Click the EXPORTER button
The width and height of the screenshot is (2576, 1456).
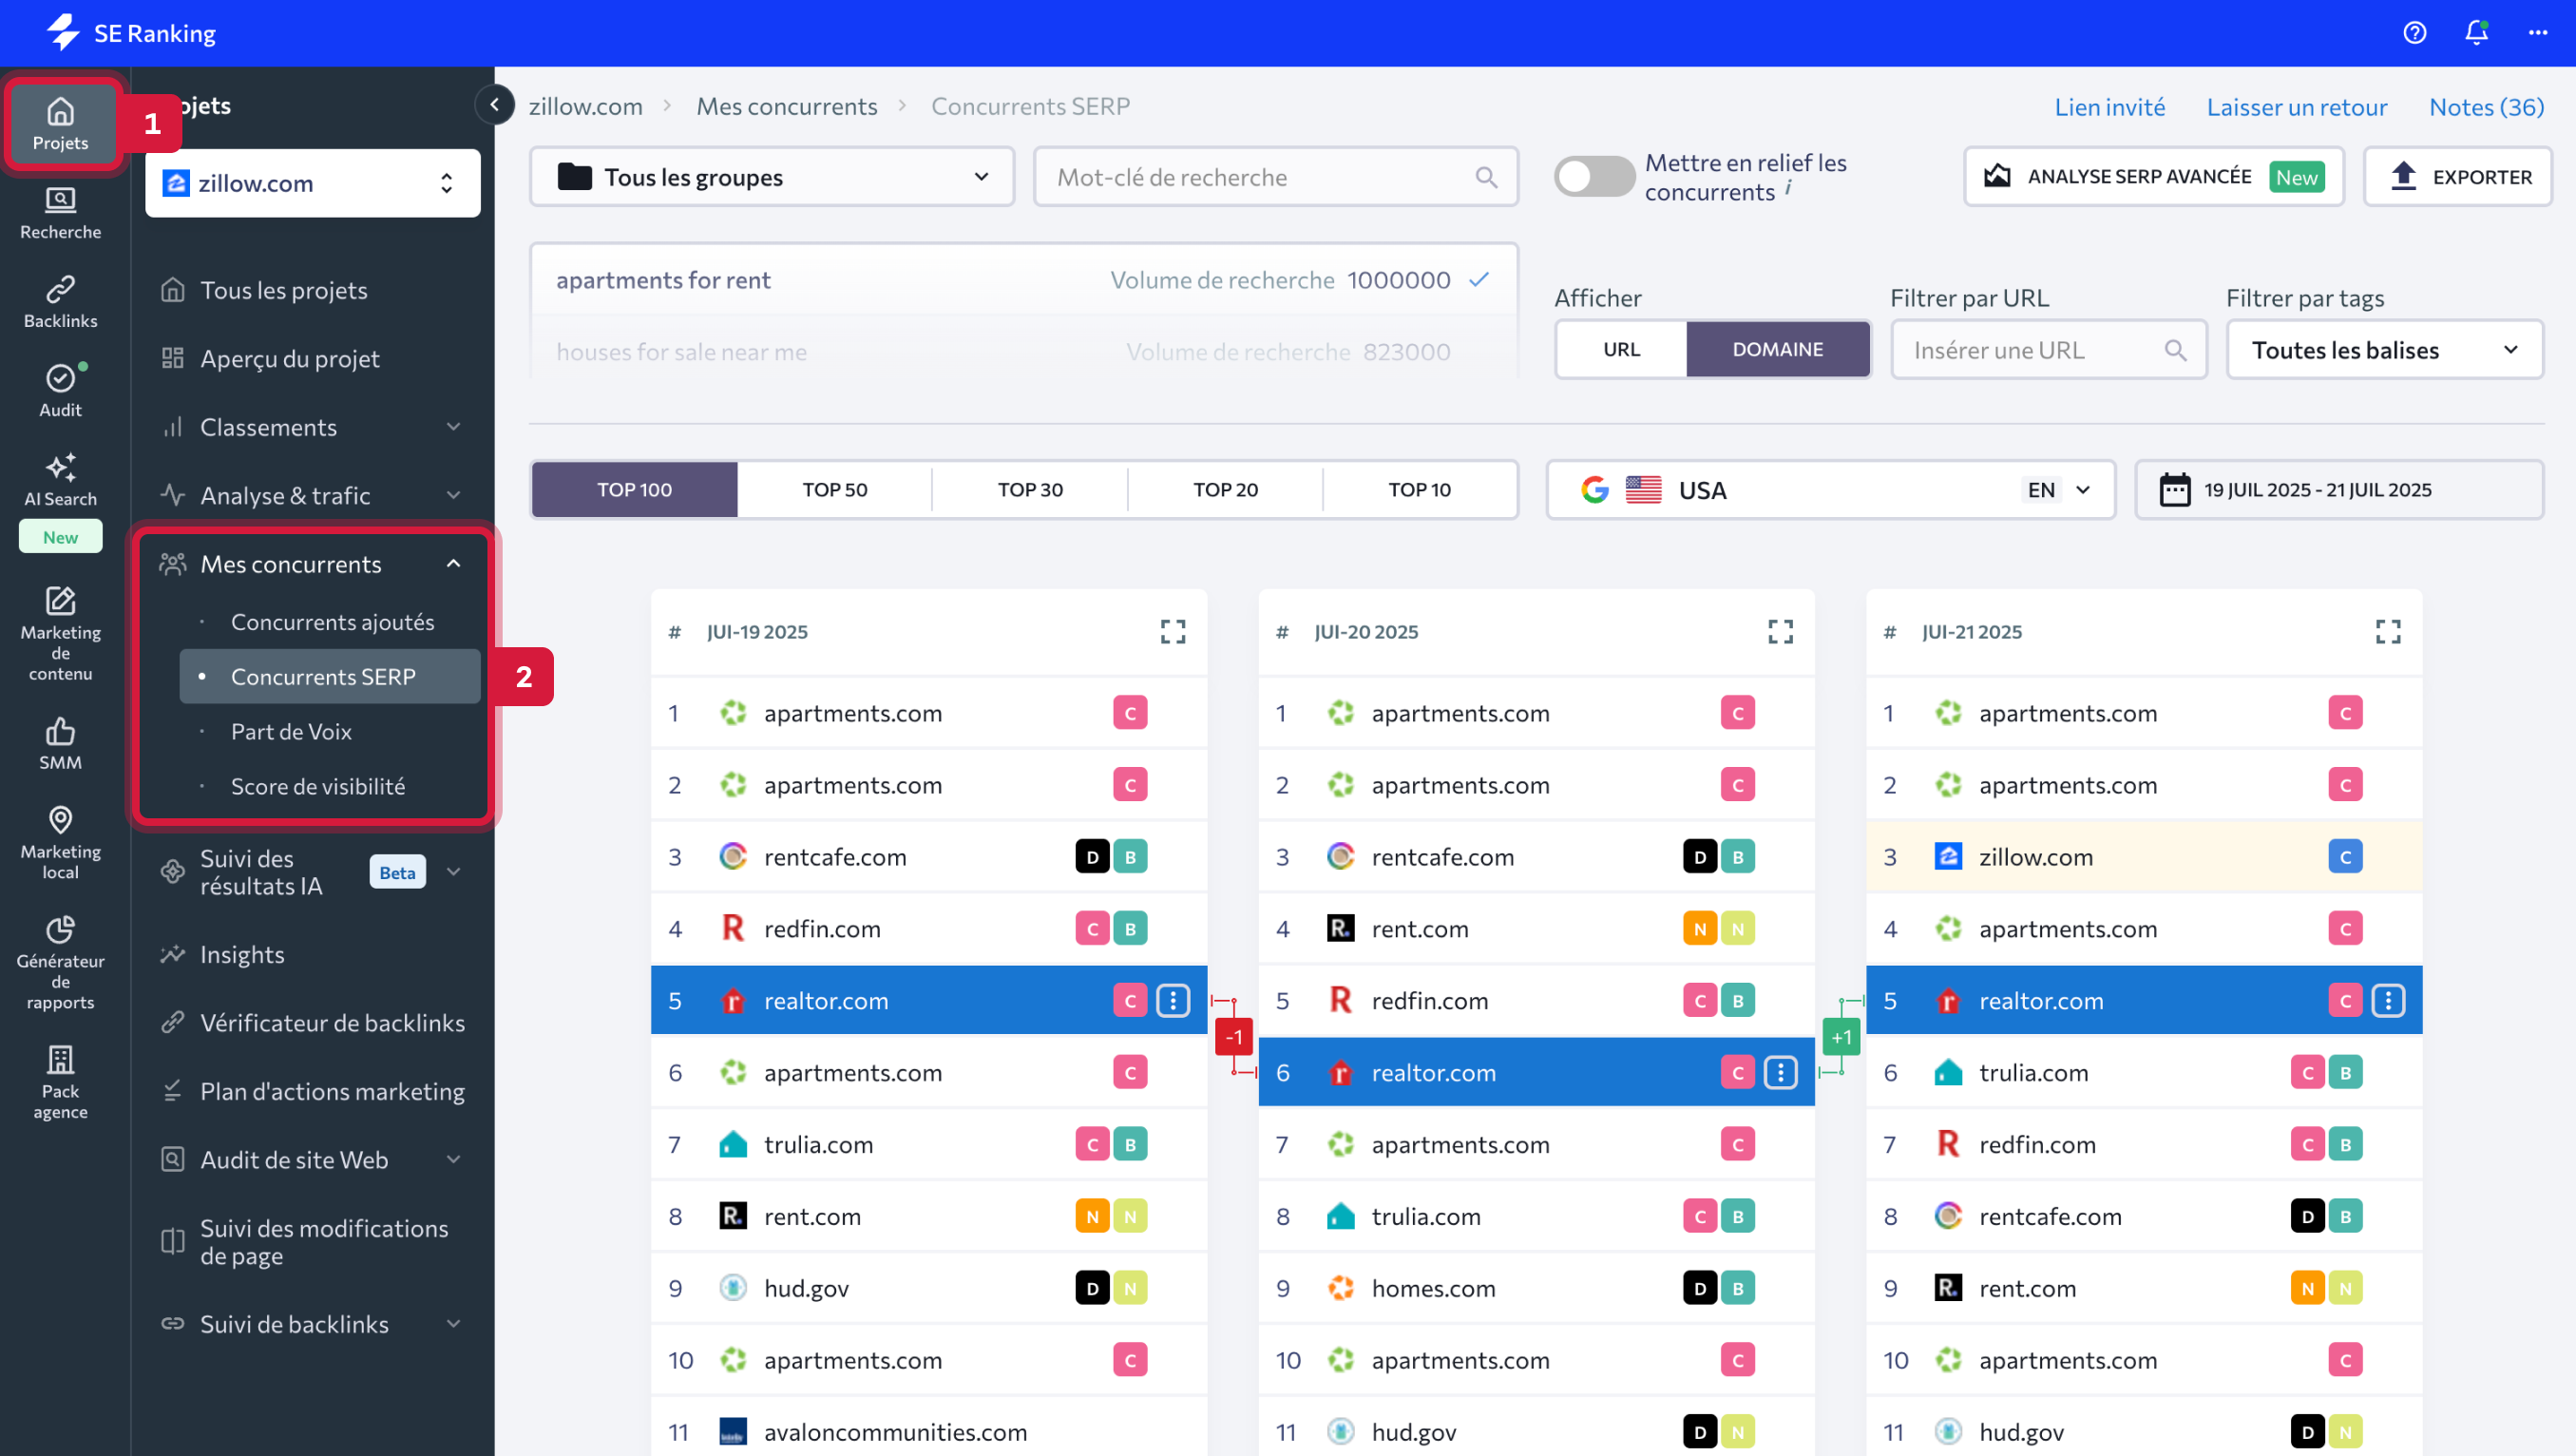click(x=2458, y=176)
